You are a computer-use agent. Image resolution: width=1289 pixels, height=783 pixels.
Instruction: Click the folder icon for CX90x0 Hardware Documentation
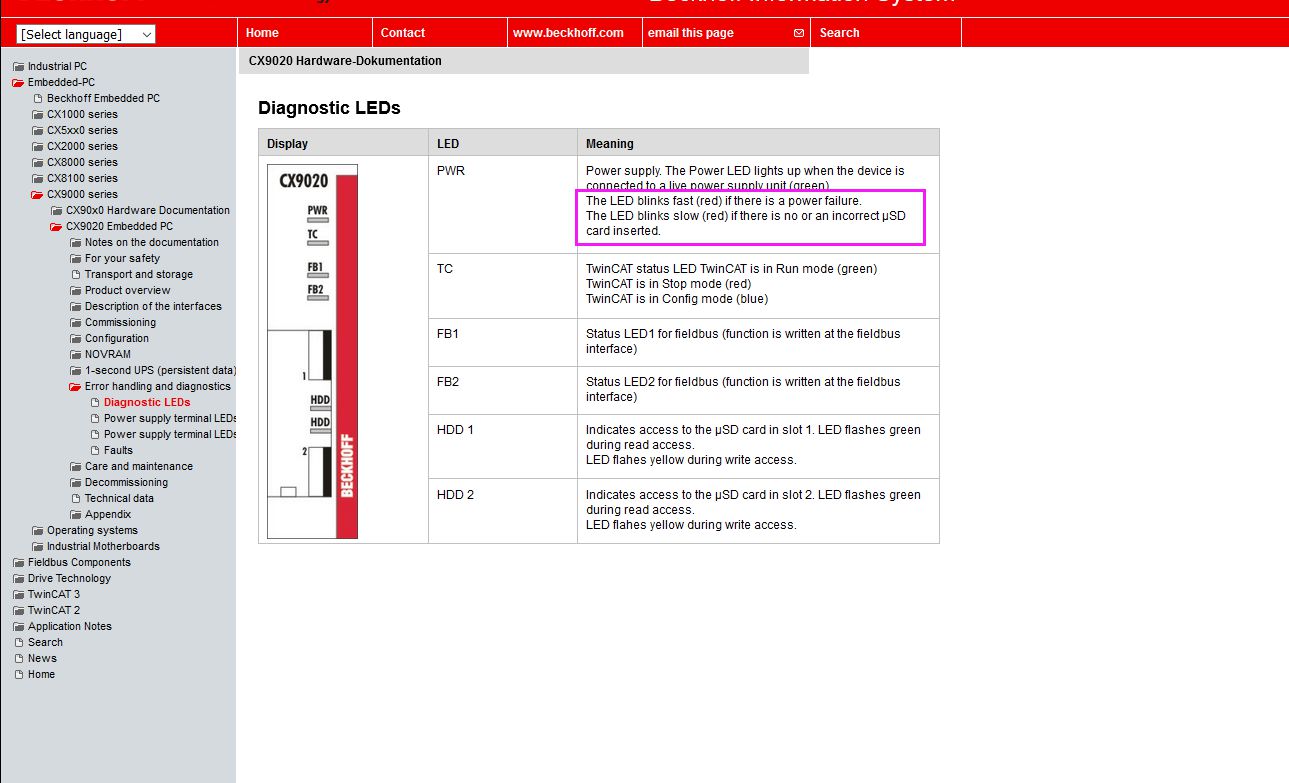tap(56, 211)
